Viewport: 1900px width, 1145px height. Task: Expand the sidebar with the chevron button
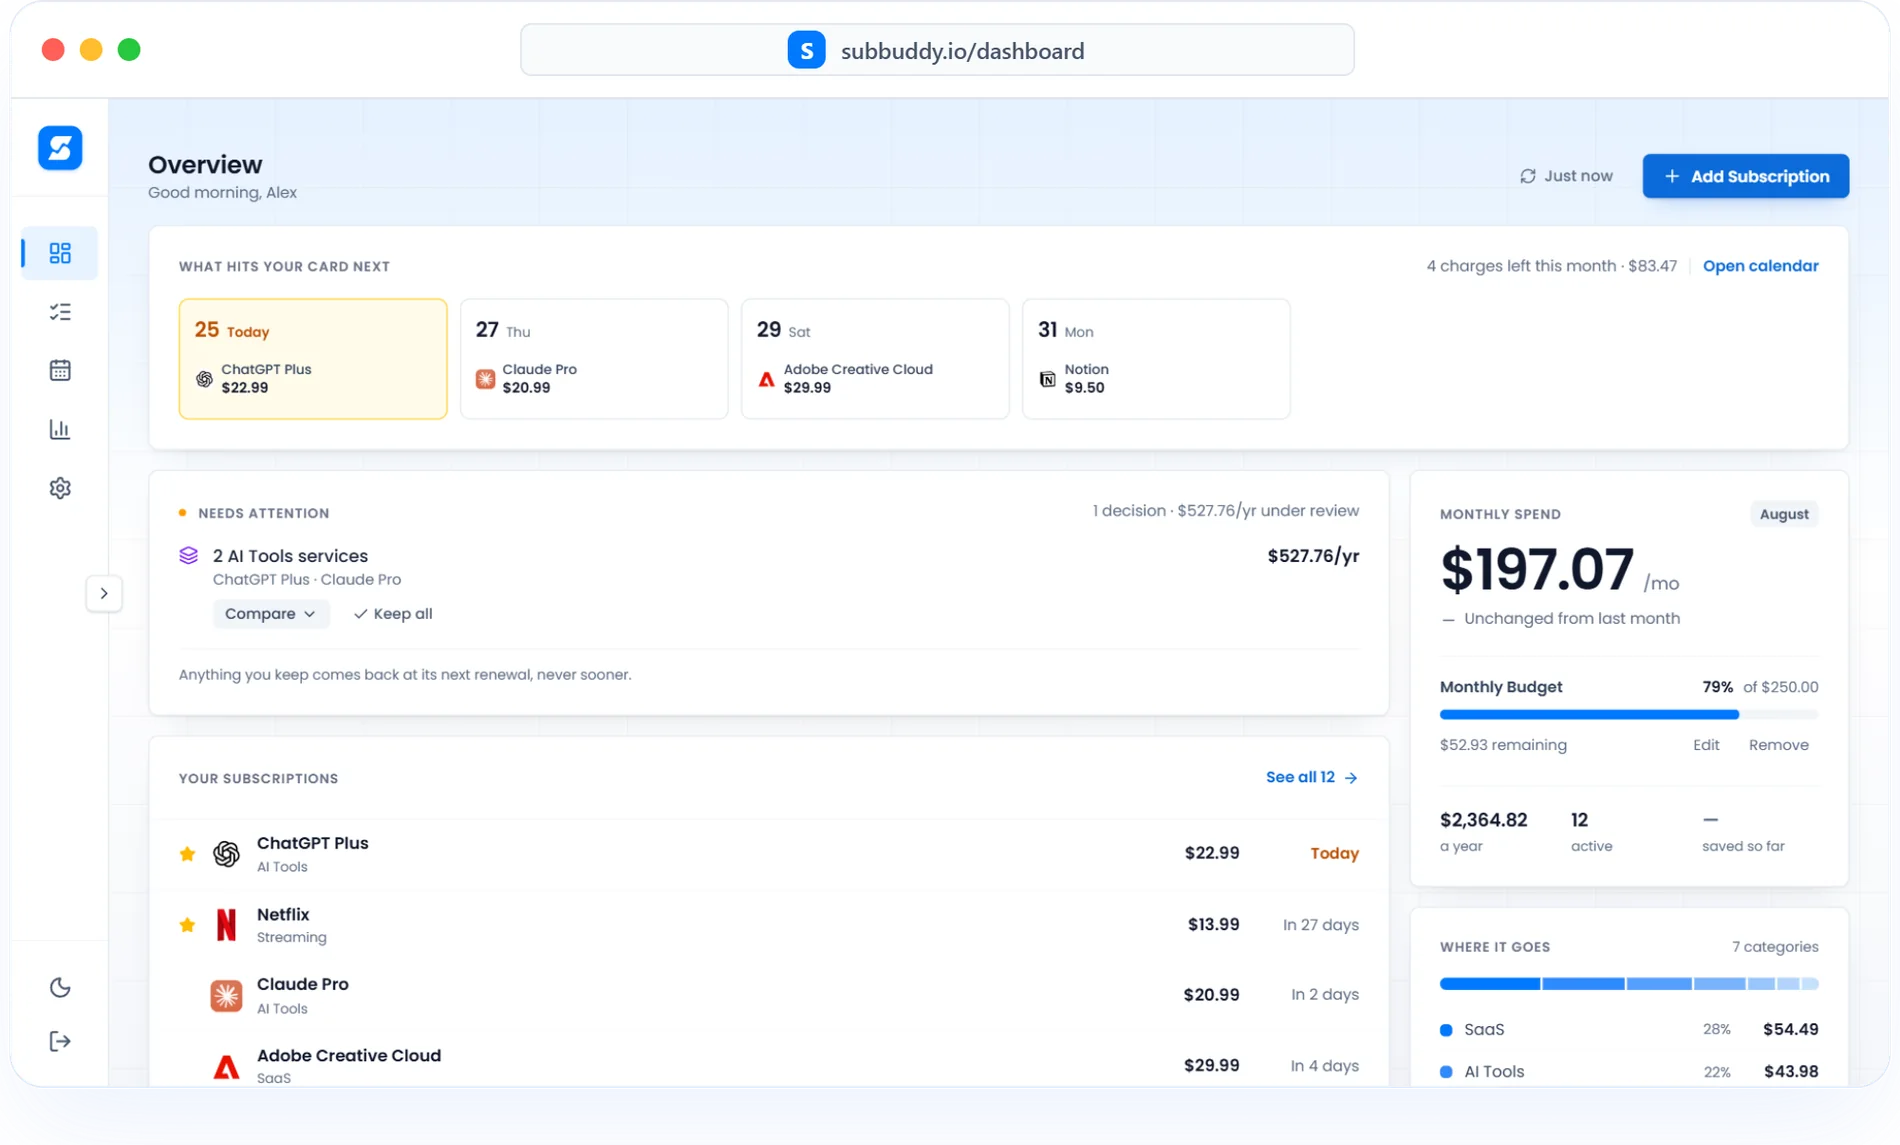104,593
